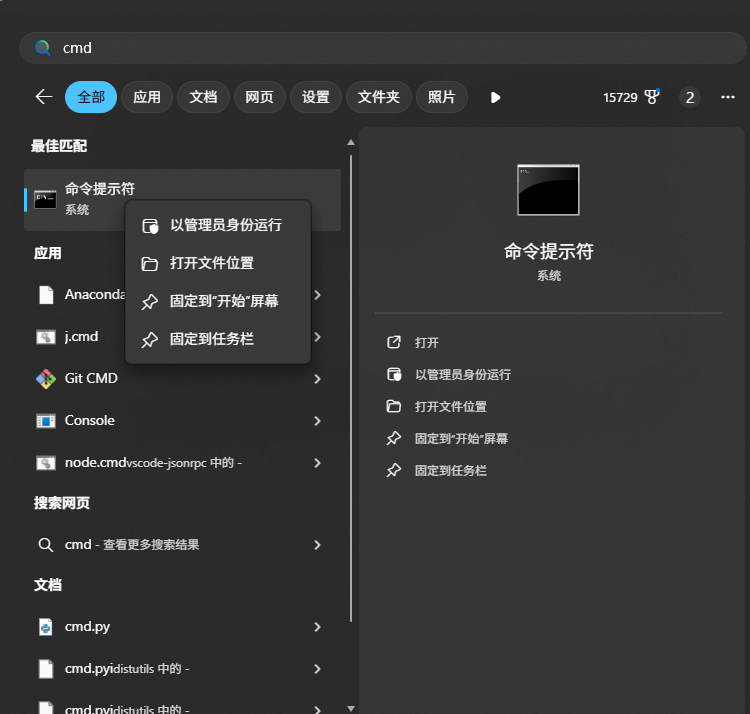Click the circled number 2 badge
This screenshot has height=714, width=750.
[690, 98]
